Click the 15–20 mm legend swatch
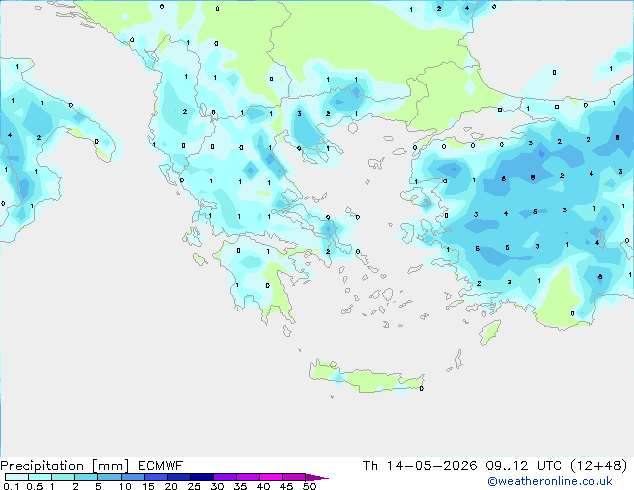The height and width of the screenshot is (490, 634). (156, 477)
